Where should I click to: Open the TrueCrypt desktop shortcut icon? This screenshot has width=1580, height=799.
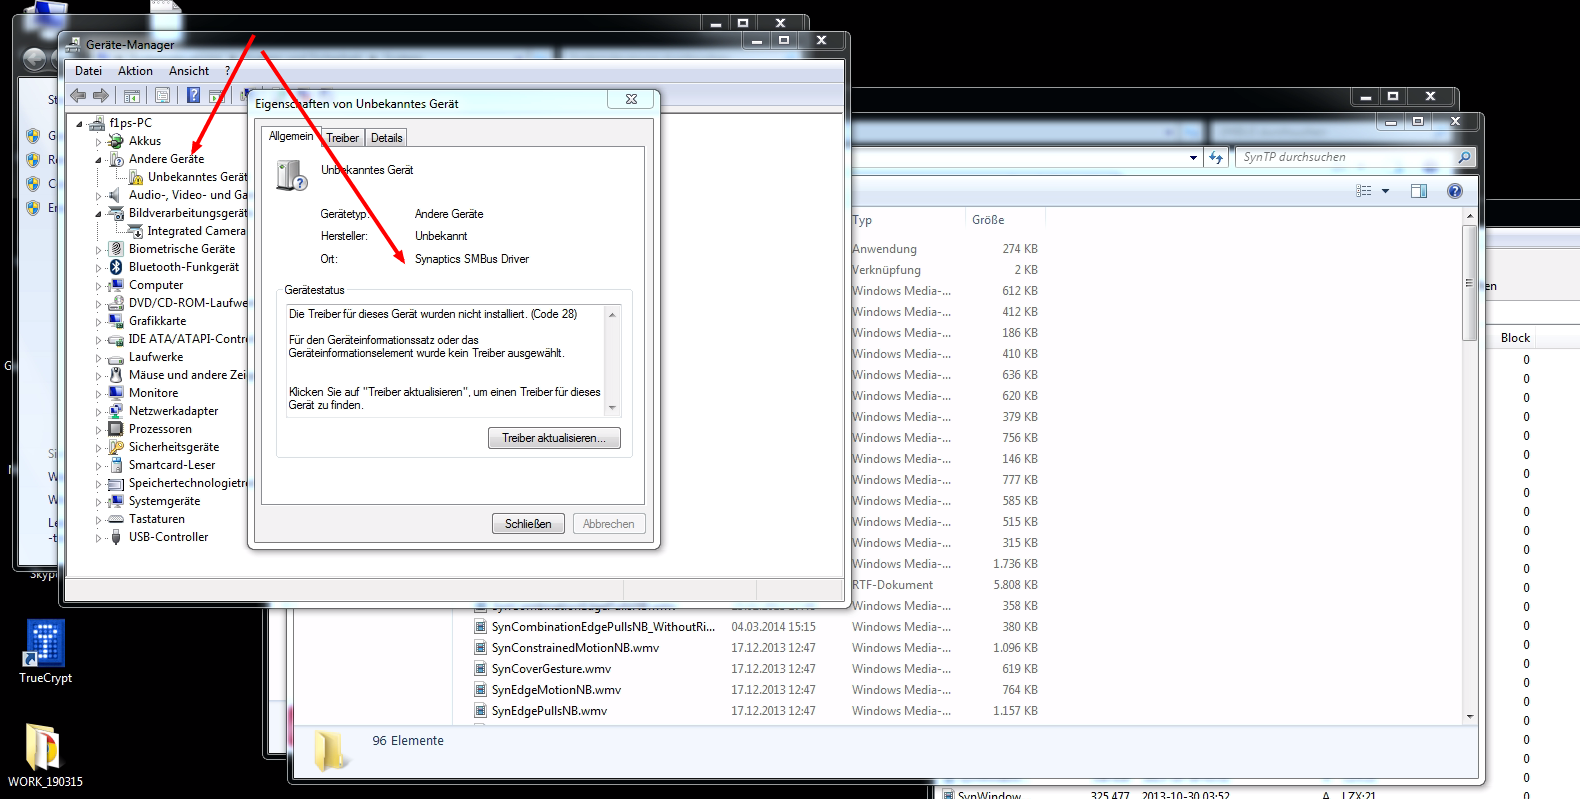45,644
